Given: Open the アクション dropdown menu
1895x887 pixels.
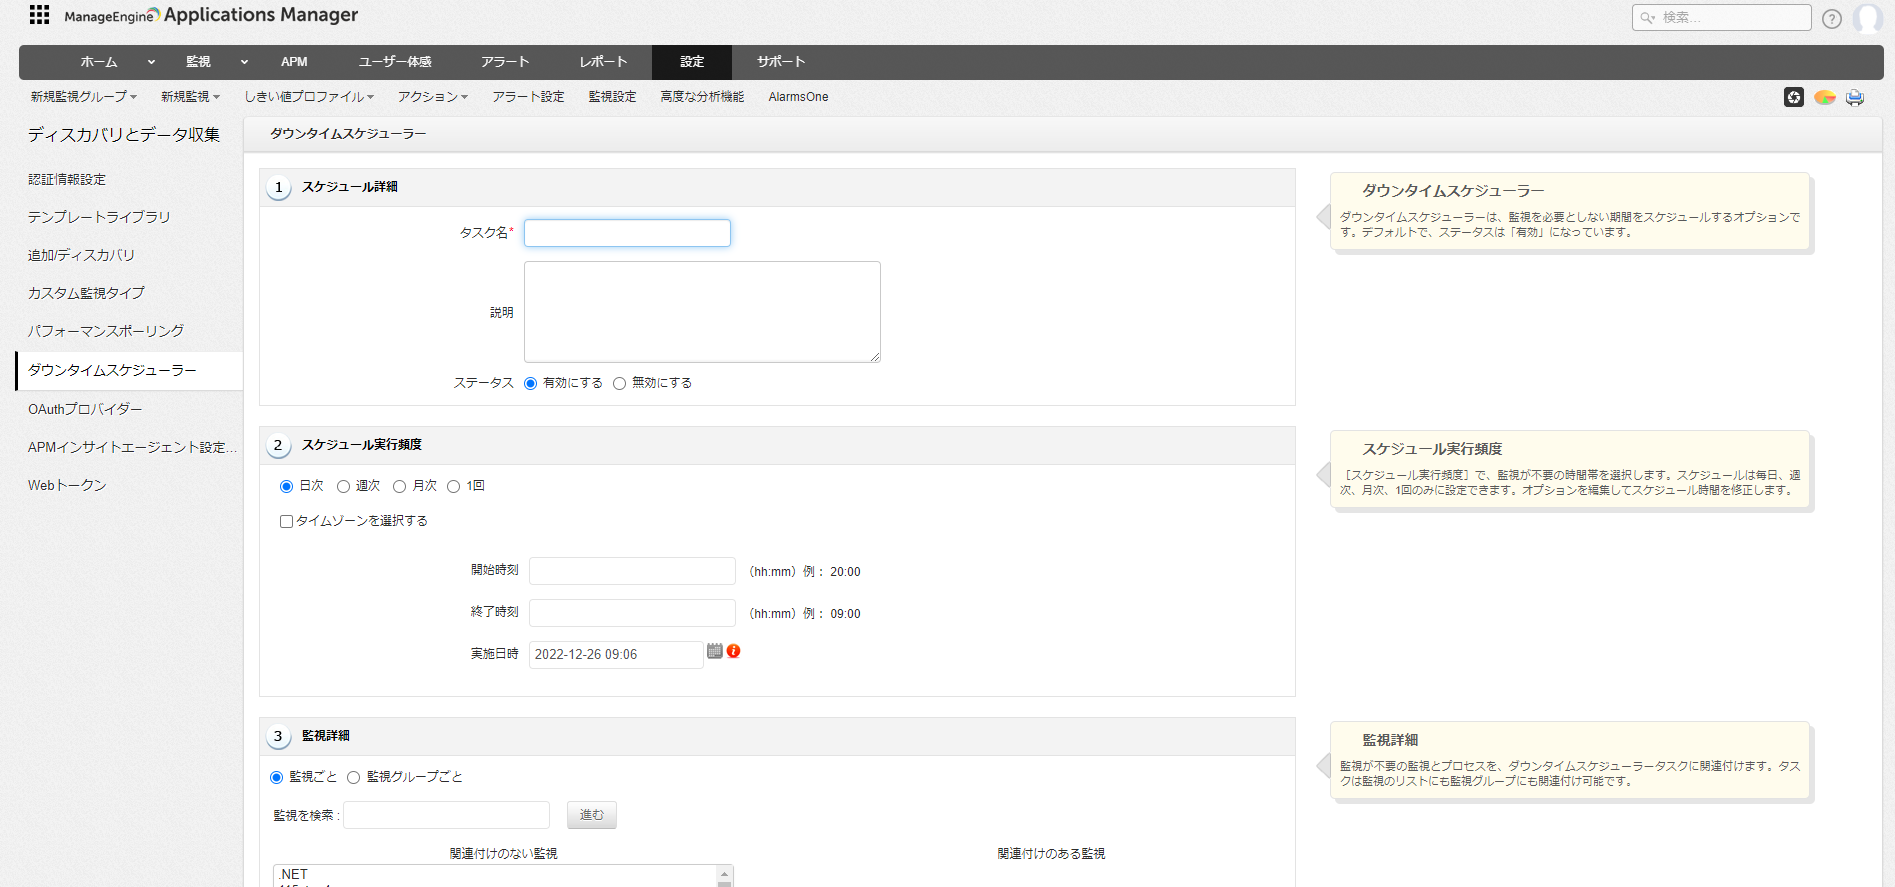Looking at the screenshot, I should 432,97.
